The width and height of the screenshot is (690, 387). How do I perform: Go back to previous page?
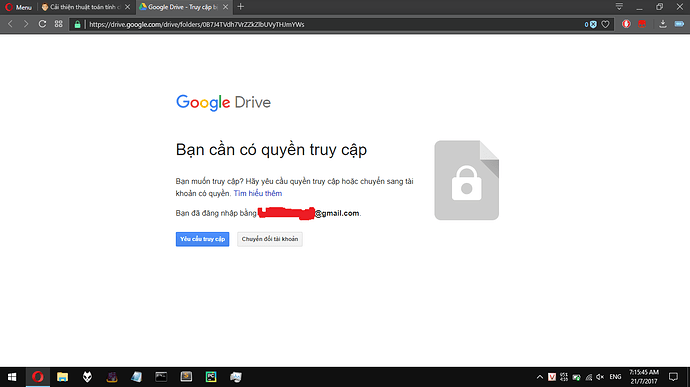coord(11,24)
